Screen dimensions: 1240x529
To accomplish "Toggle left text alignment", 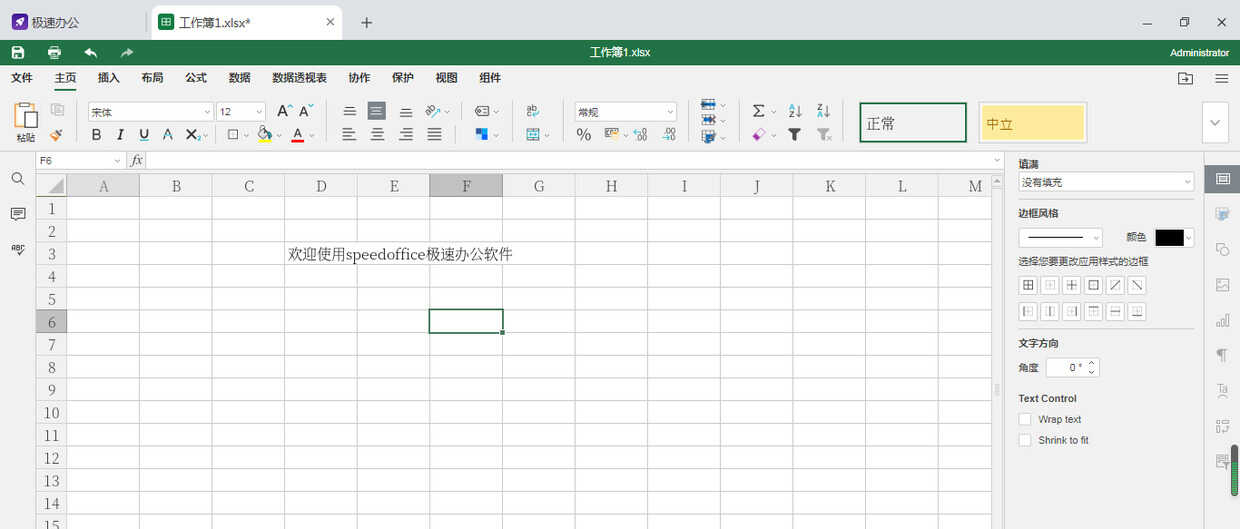I will pos(349,134).
